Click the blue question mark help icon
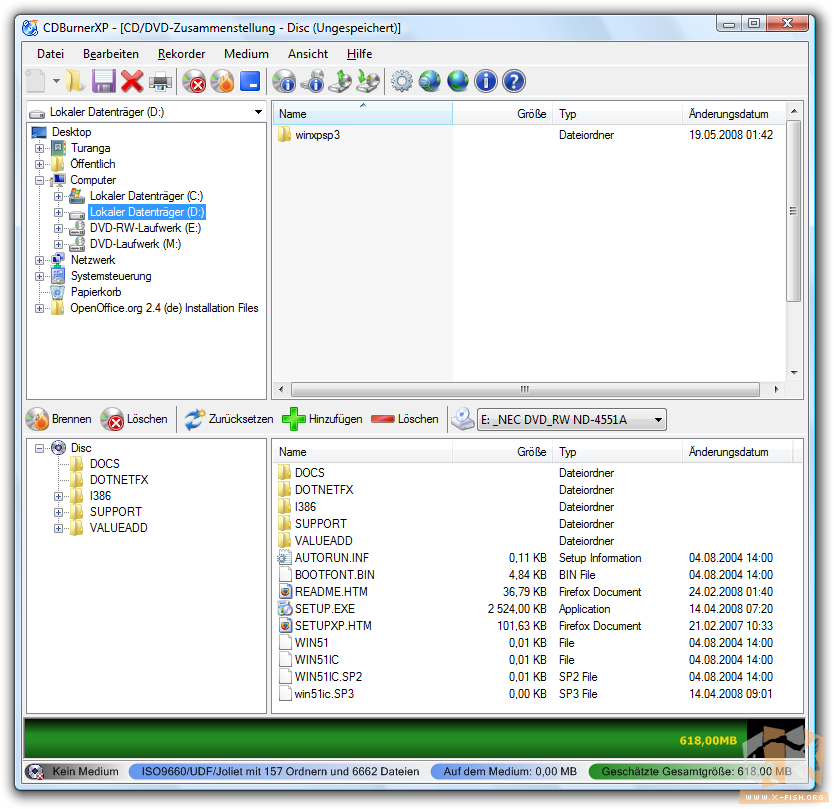 tap(514, 81)
